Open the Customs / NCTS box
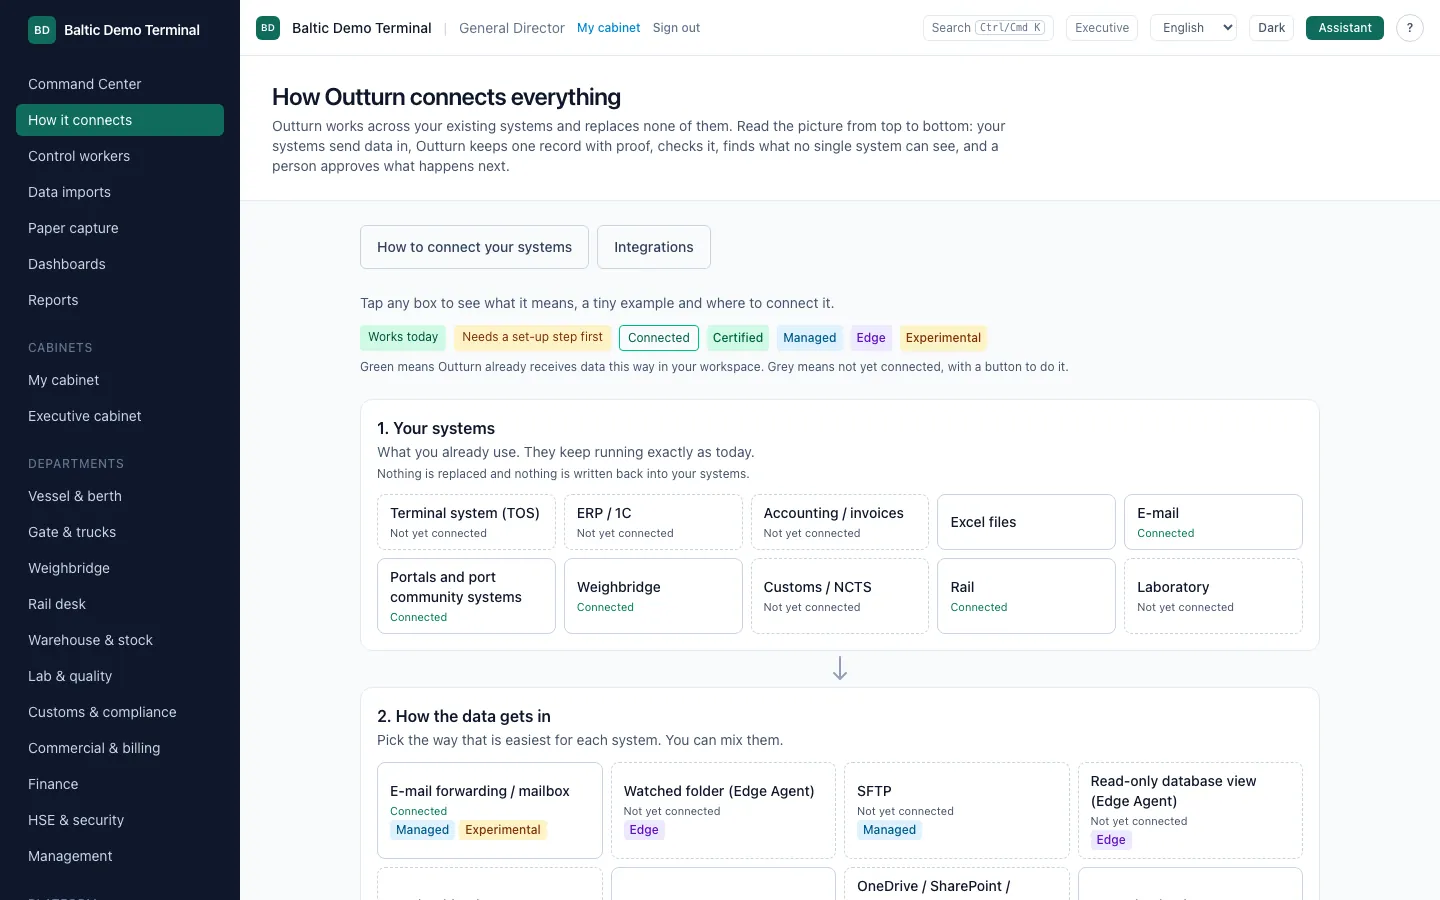Screen dimensions: 1440x900 (840, 596)
